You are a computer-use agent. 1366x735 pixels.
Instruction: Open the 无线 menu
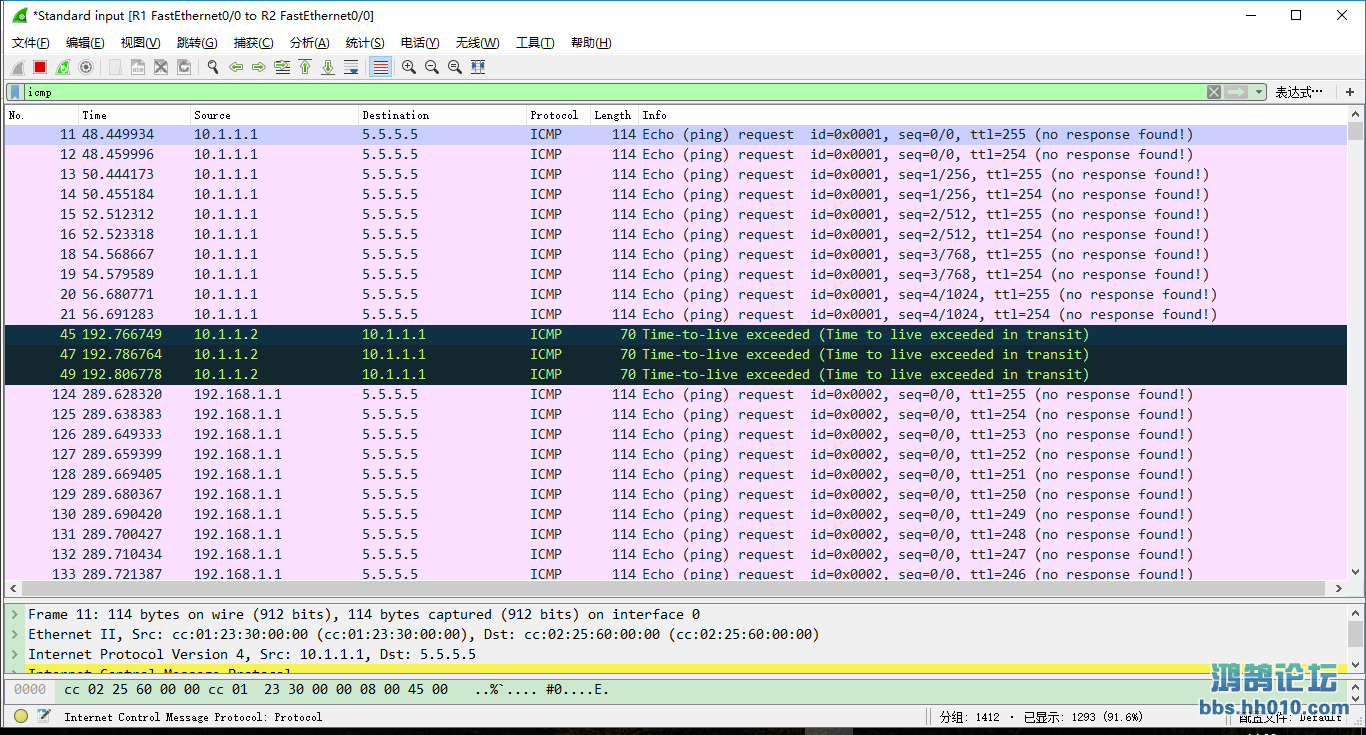[x=477, y=43]
